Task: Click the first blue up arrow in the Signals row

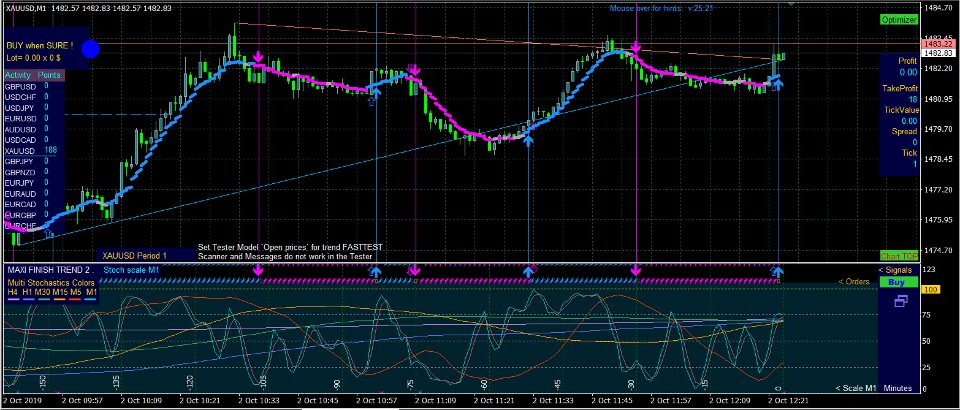Action: pos(375,271)
